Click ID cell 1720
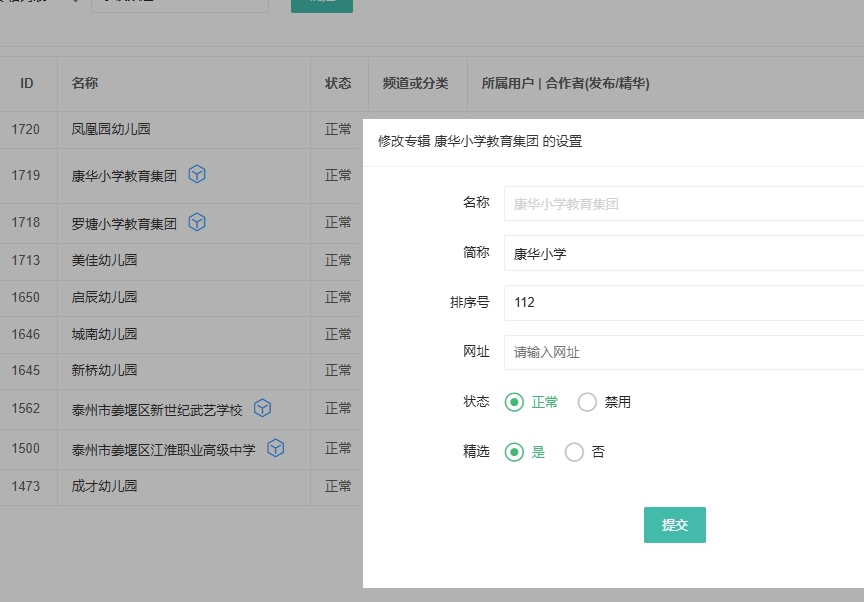864x602 pixels. point(26,129)
